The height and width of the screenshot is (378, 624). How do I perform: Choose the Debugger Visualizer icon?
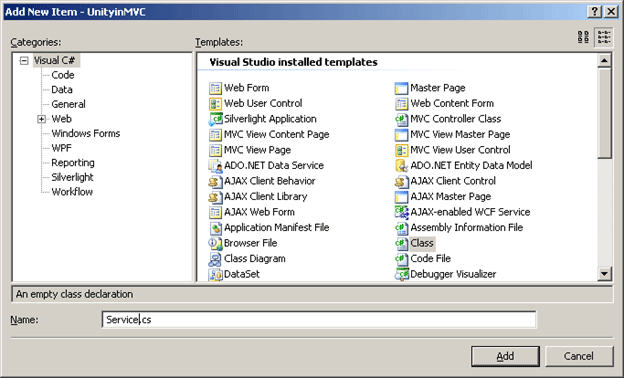pyautogui.click(x=402, y=274)
